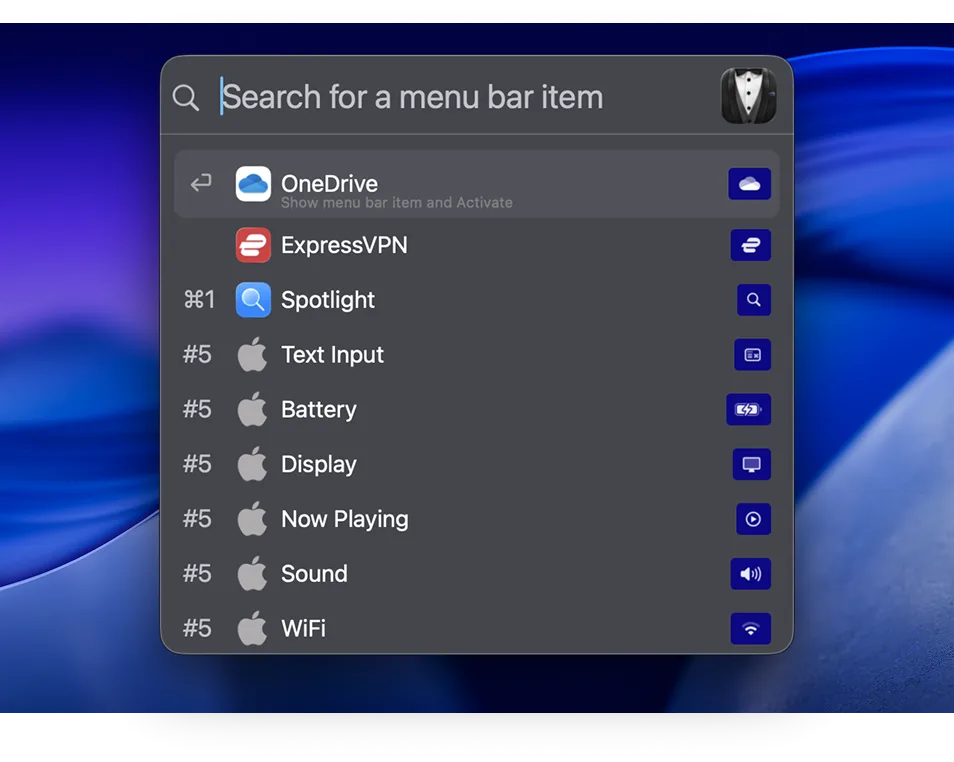Click the #5 label beside Sound
Viewport: 954px width, 762px height.
[x=197, y=573]
